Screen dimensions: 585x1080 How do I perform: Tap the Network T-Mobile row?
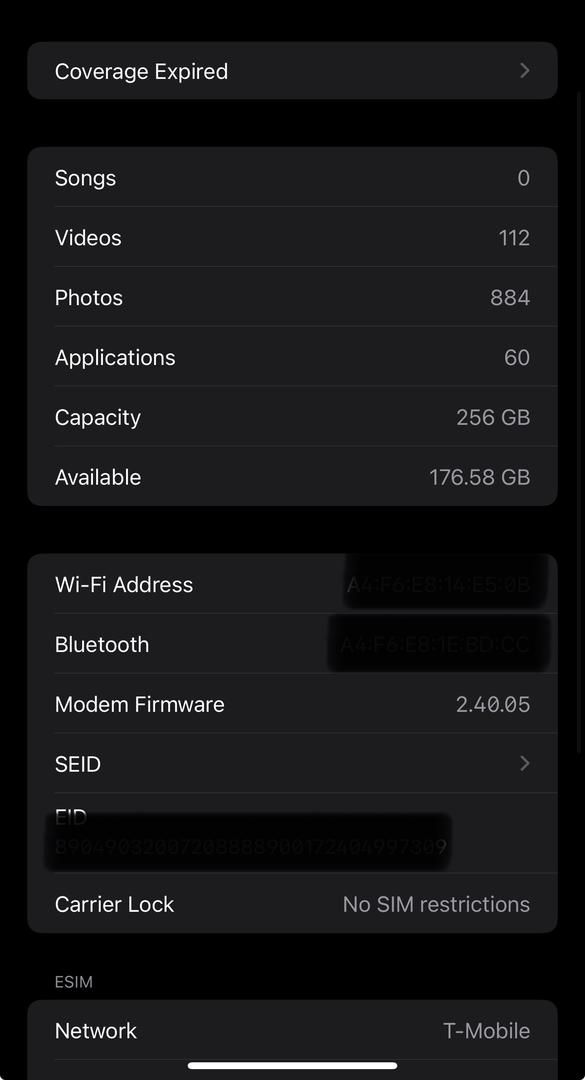click(x=292, y=1030)
